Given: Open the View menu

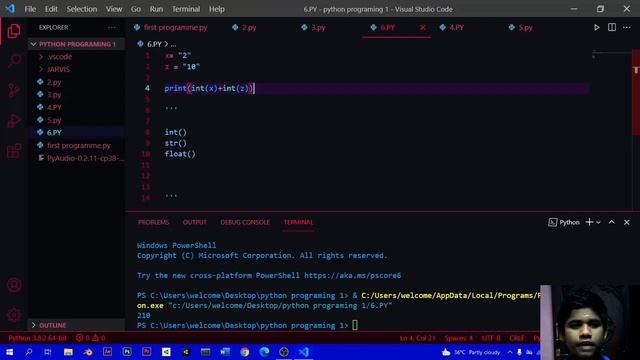Looking at the screenshot, I should (114, 9).
